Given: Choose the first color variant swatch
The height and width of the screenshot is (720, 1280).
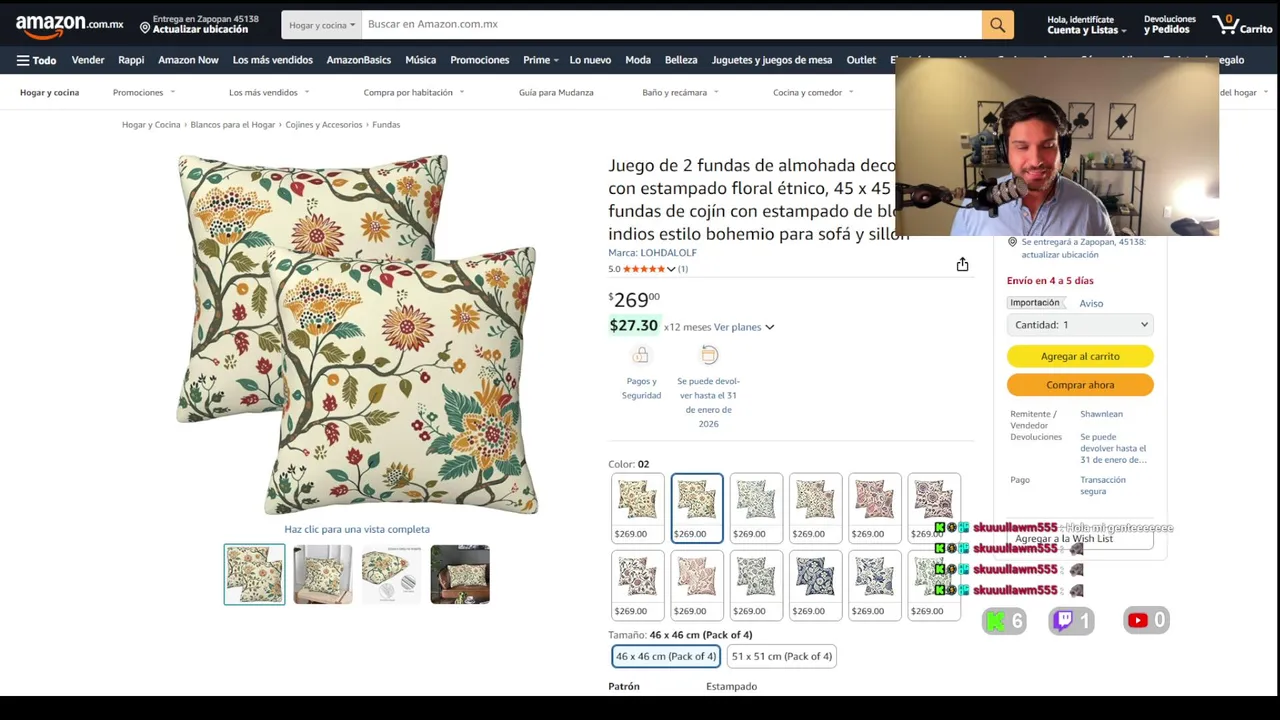Looking at the screenshot, I should pos(637,508).
